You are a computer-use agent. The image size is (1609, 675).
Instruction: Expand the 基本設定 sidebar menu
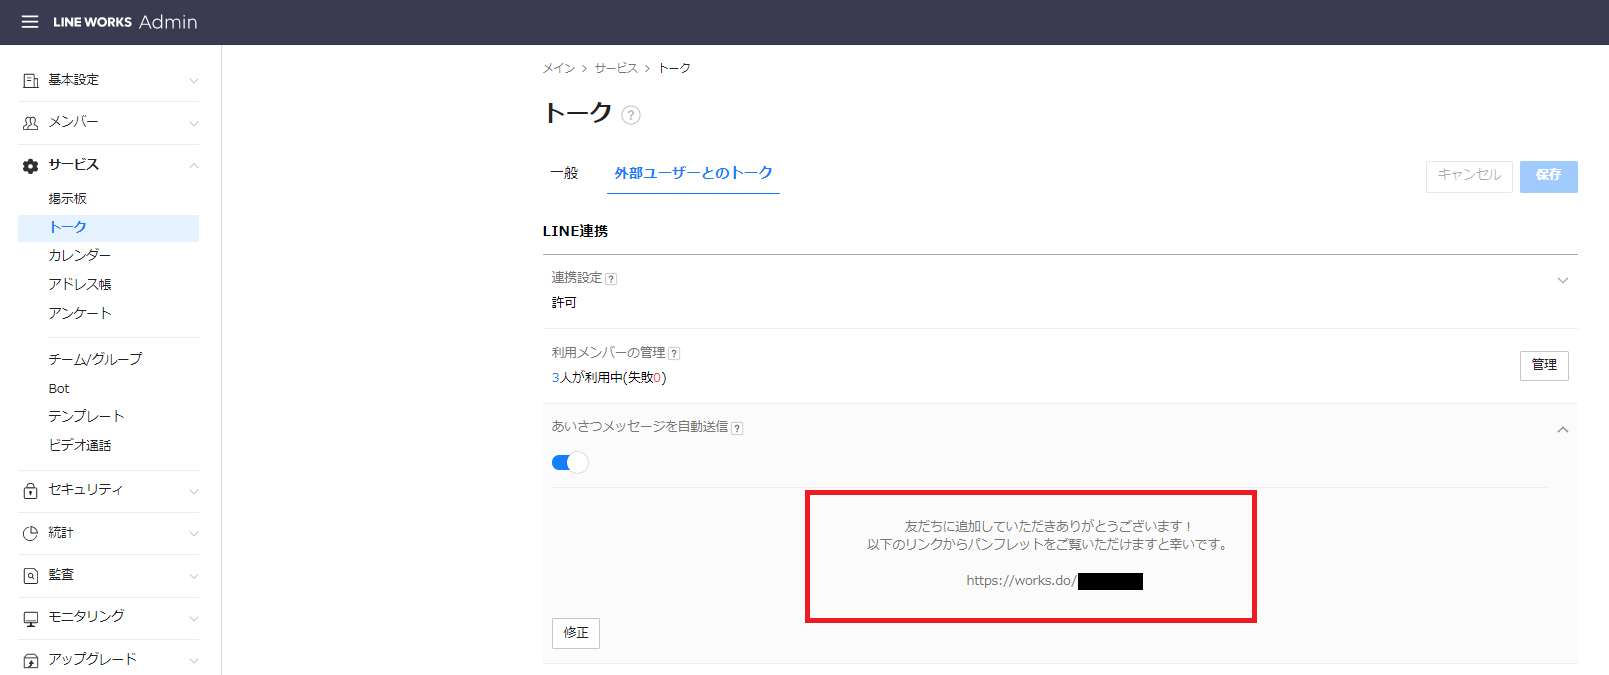point(193,81)
